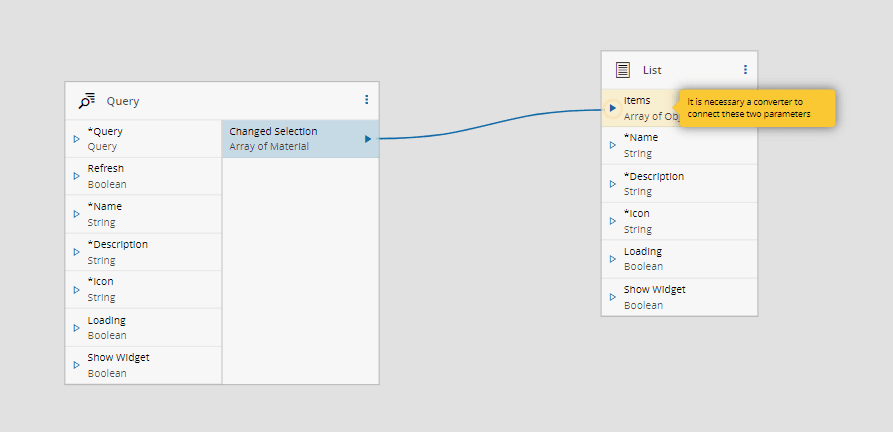Click the Query node's *Icon port arrow
Screen dimensions: 893x432
pyautogui.click(x=77, y=290)
